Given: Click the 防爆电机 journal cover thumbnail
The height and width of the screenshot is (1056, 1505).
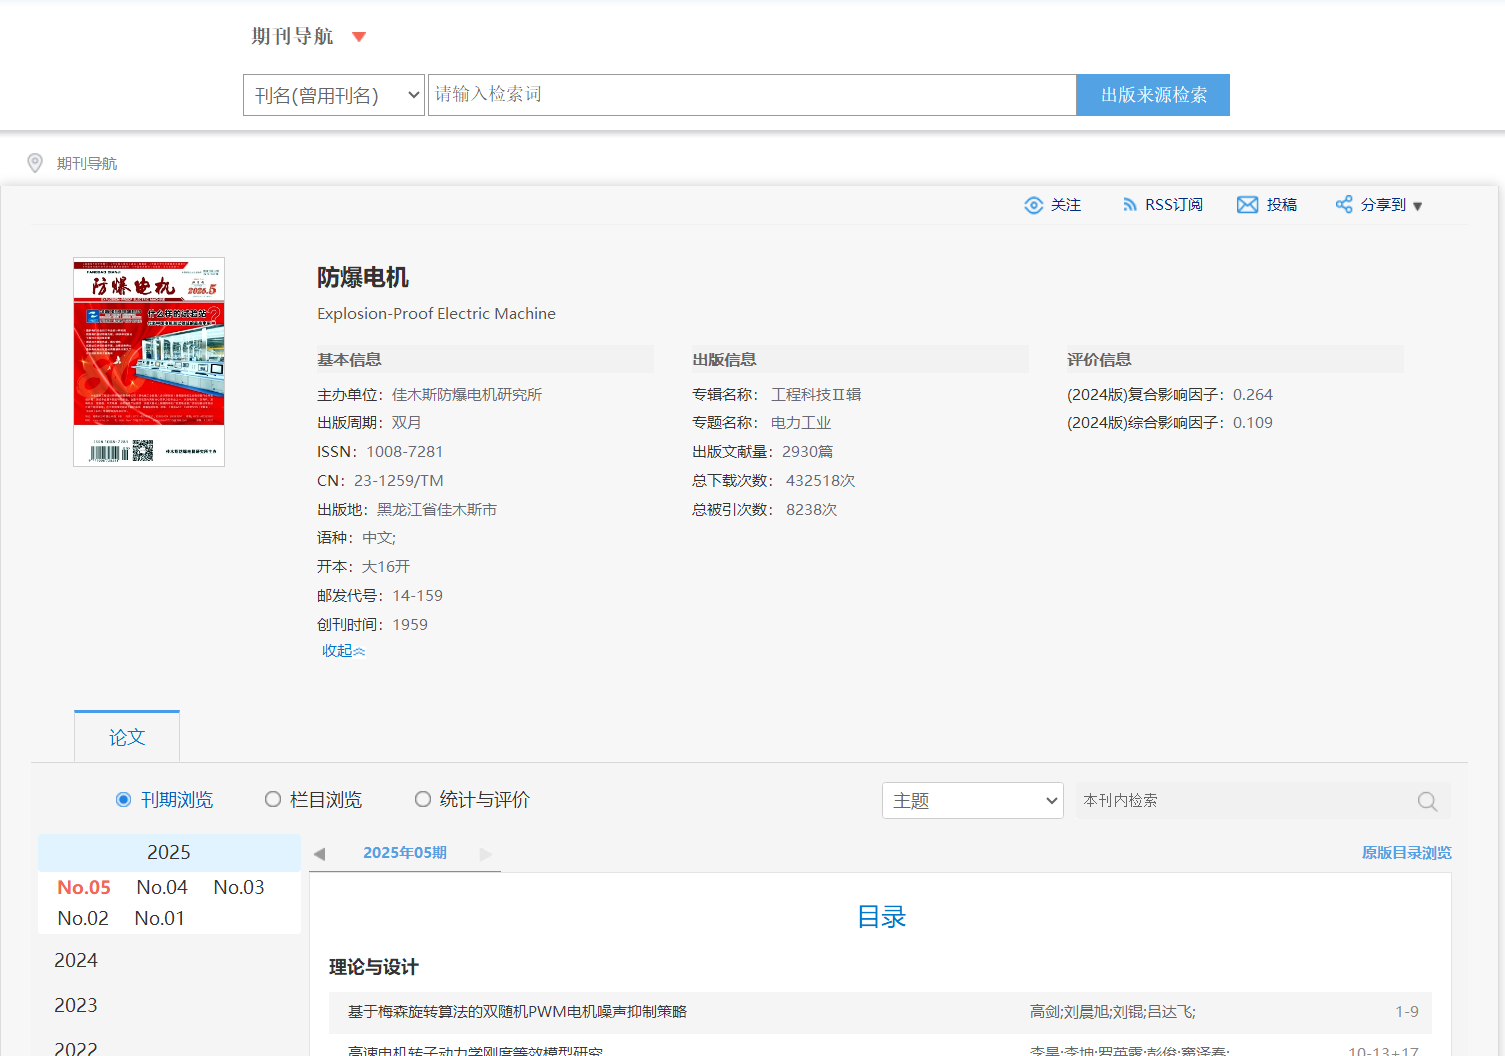Looking at the screenshot, I should (149, 362).
